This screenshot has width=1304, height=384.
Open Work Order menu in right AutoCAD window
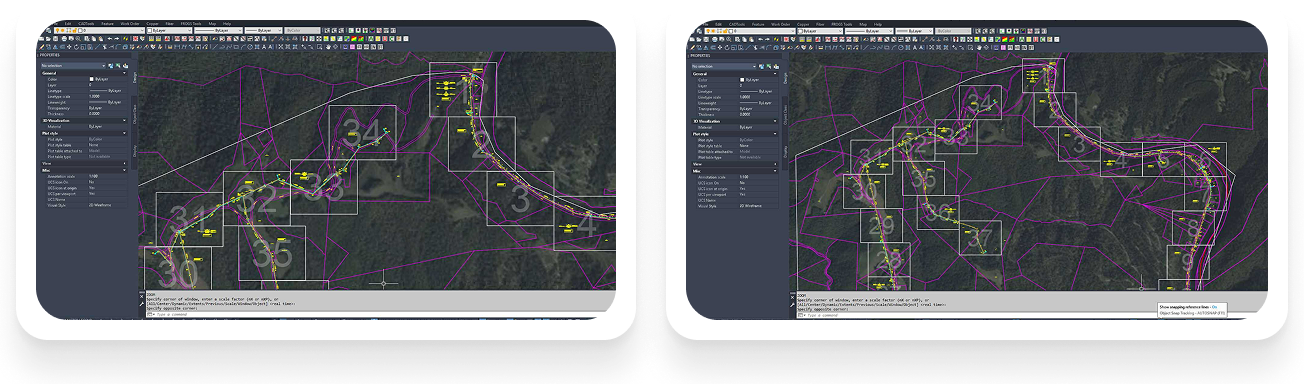[780, 24]
